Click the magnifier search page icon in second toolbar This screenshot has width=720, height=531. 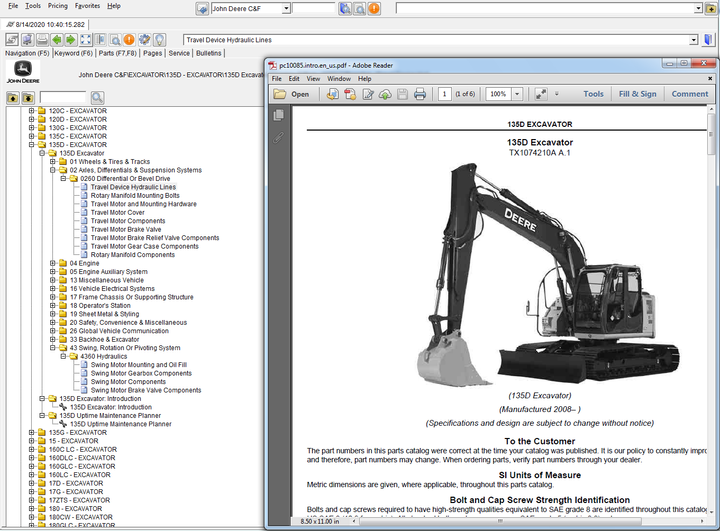click(115, 40)
